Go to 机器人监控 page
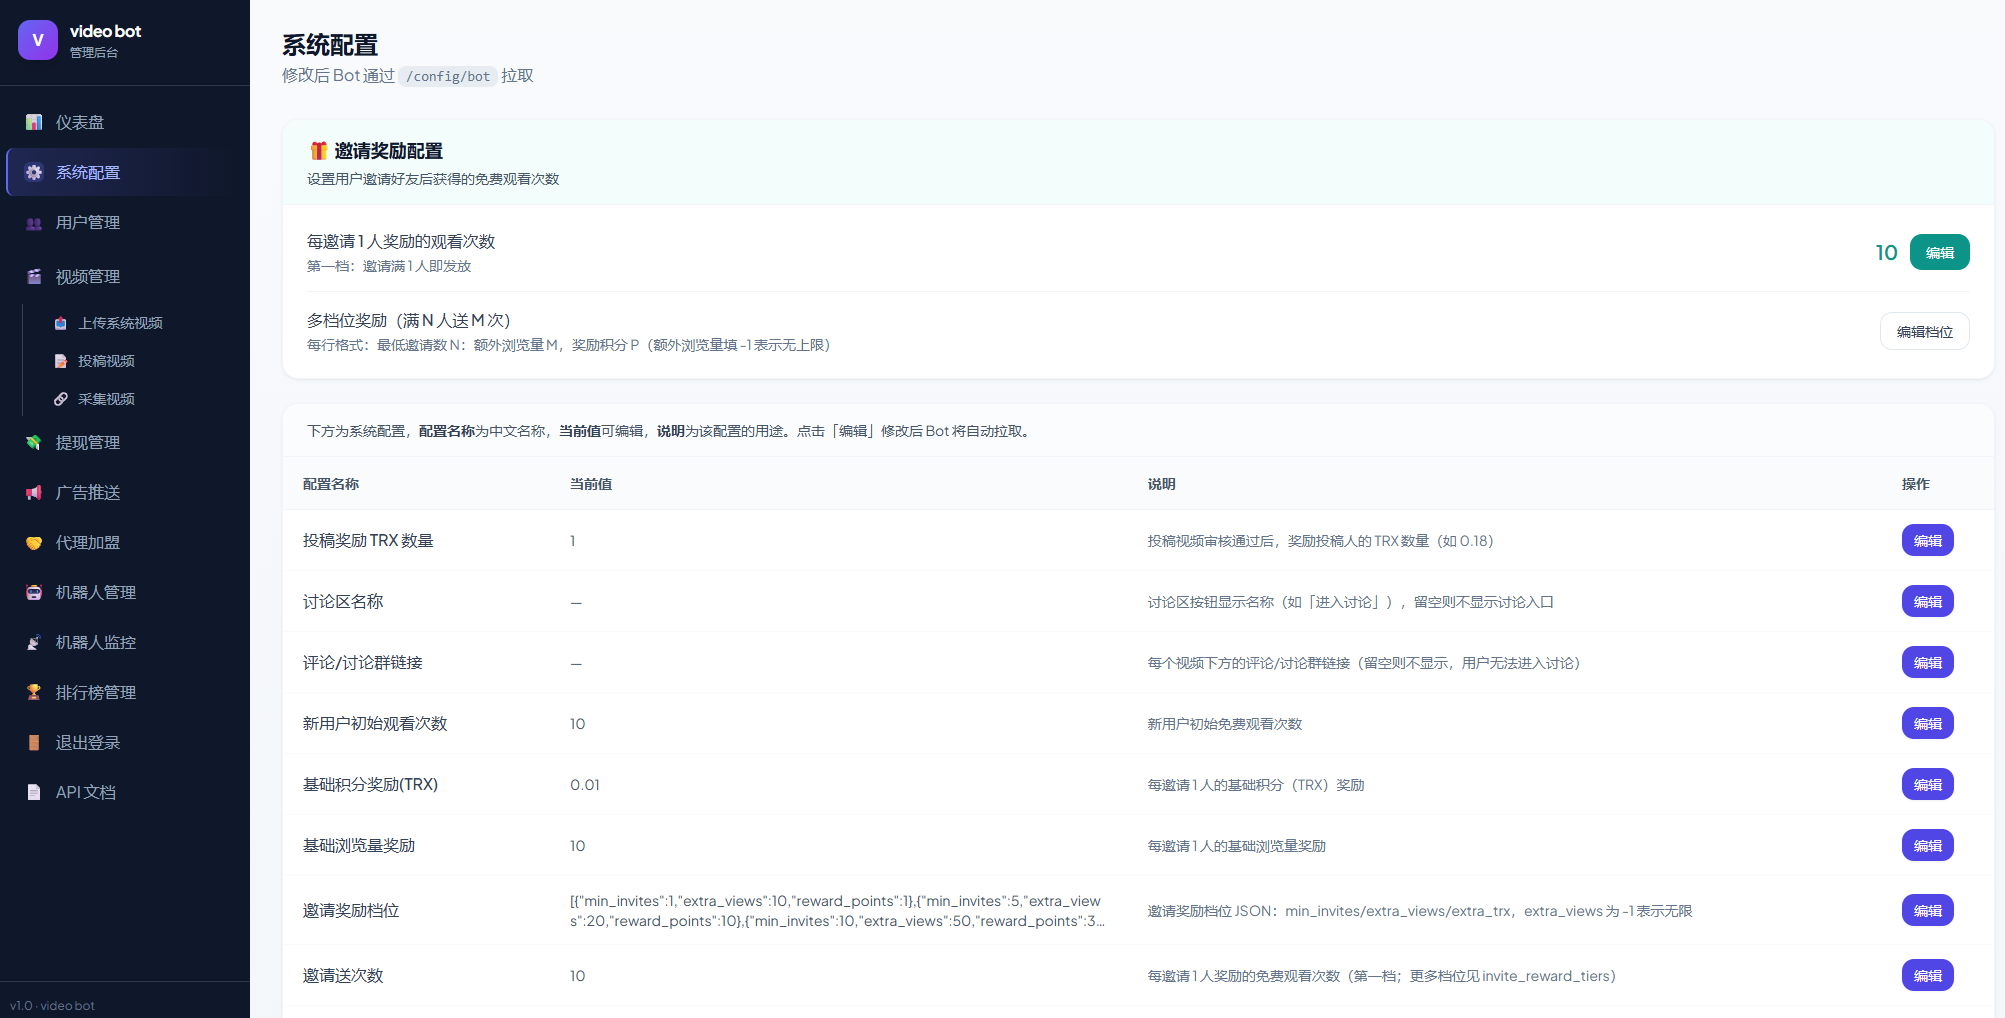Screen dimensions: 2005x1018 (x=96, y=642)
